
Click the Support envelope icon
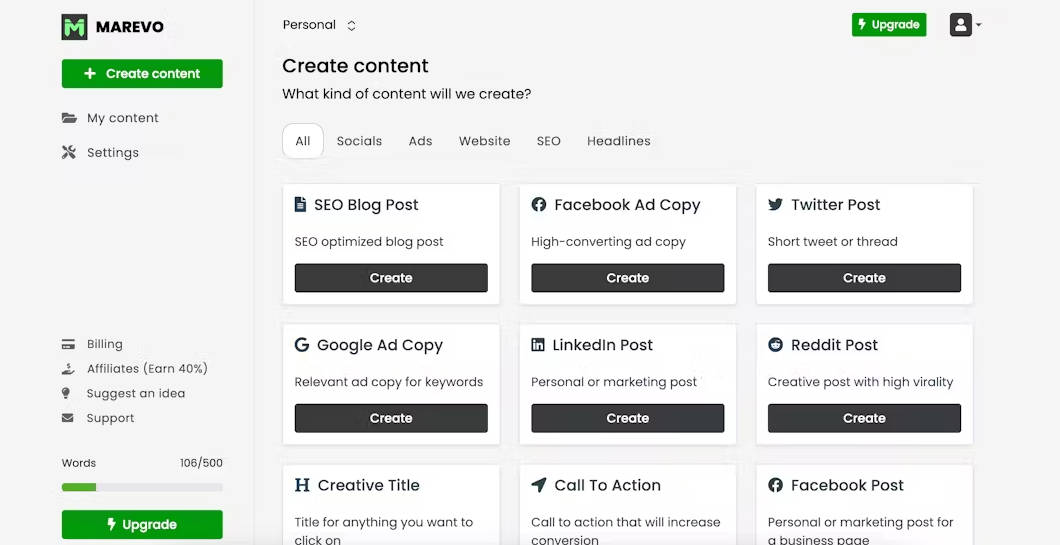[68, 418]
